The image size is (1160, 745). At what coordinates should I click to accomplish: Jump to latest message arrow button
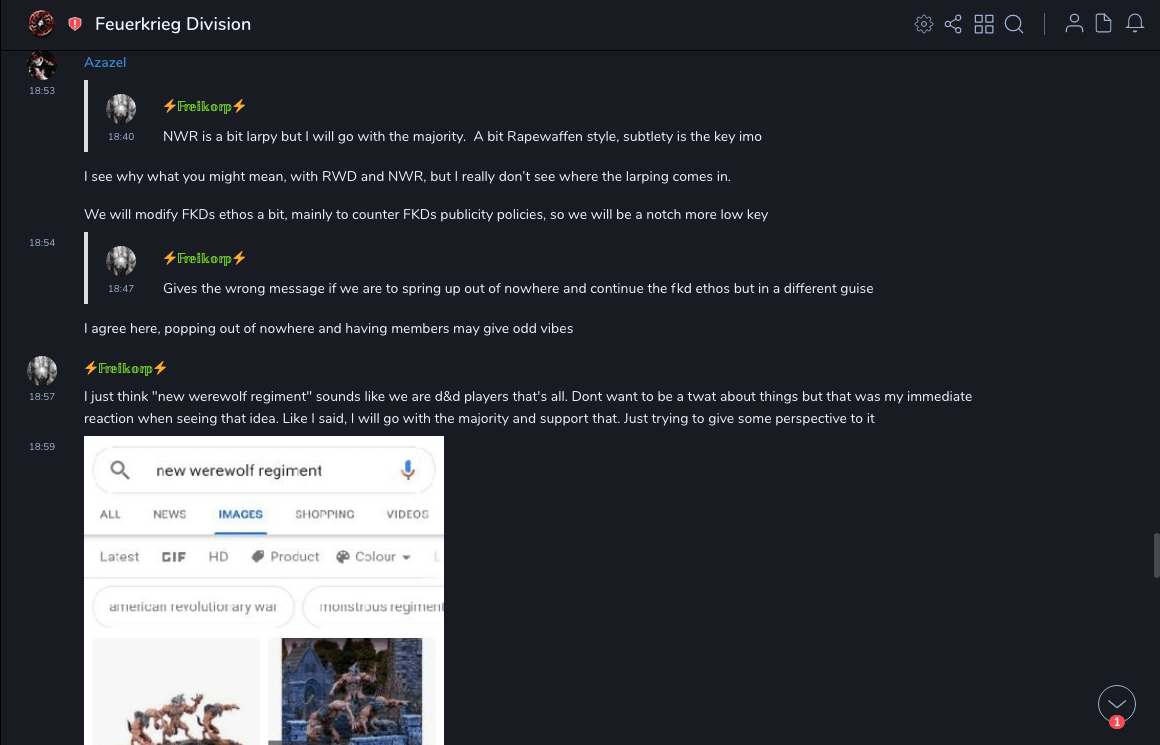(1117, 704)
